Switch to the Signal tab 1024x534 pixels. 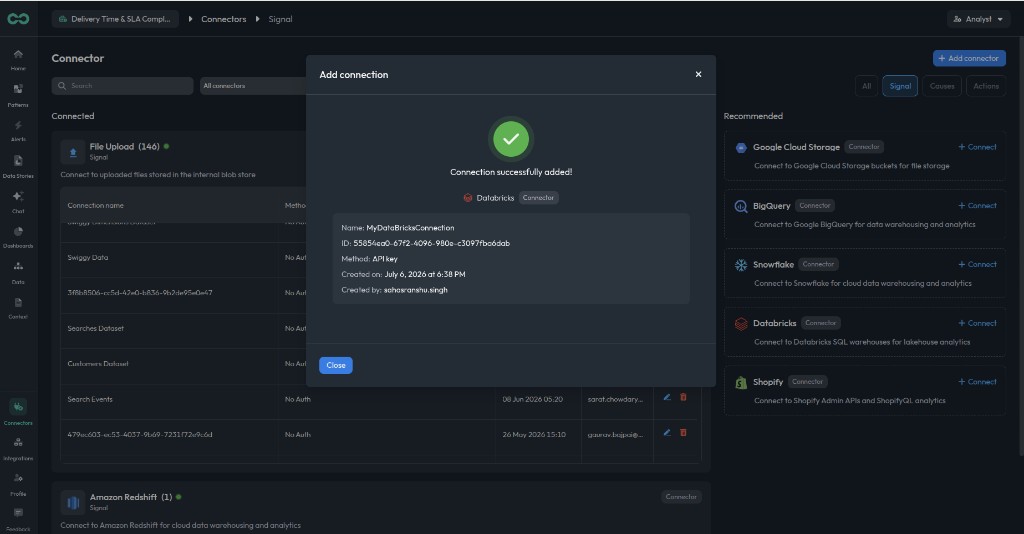[x=900, y=86]
